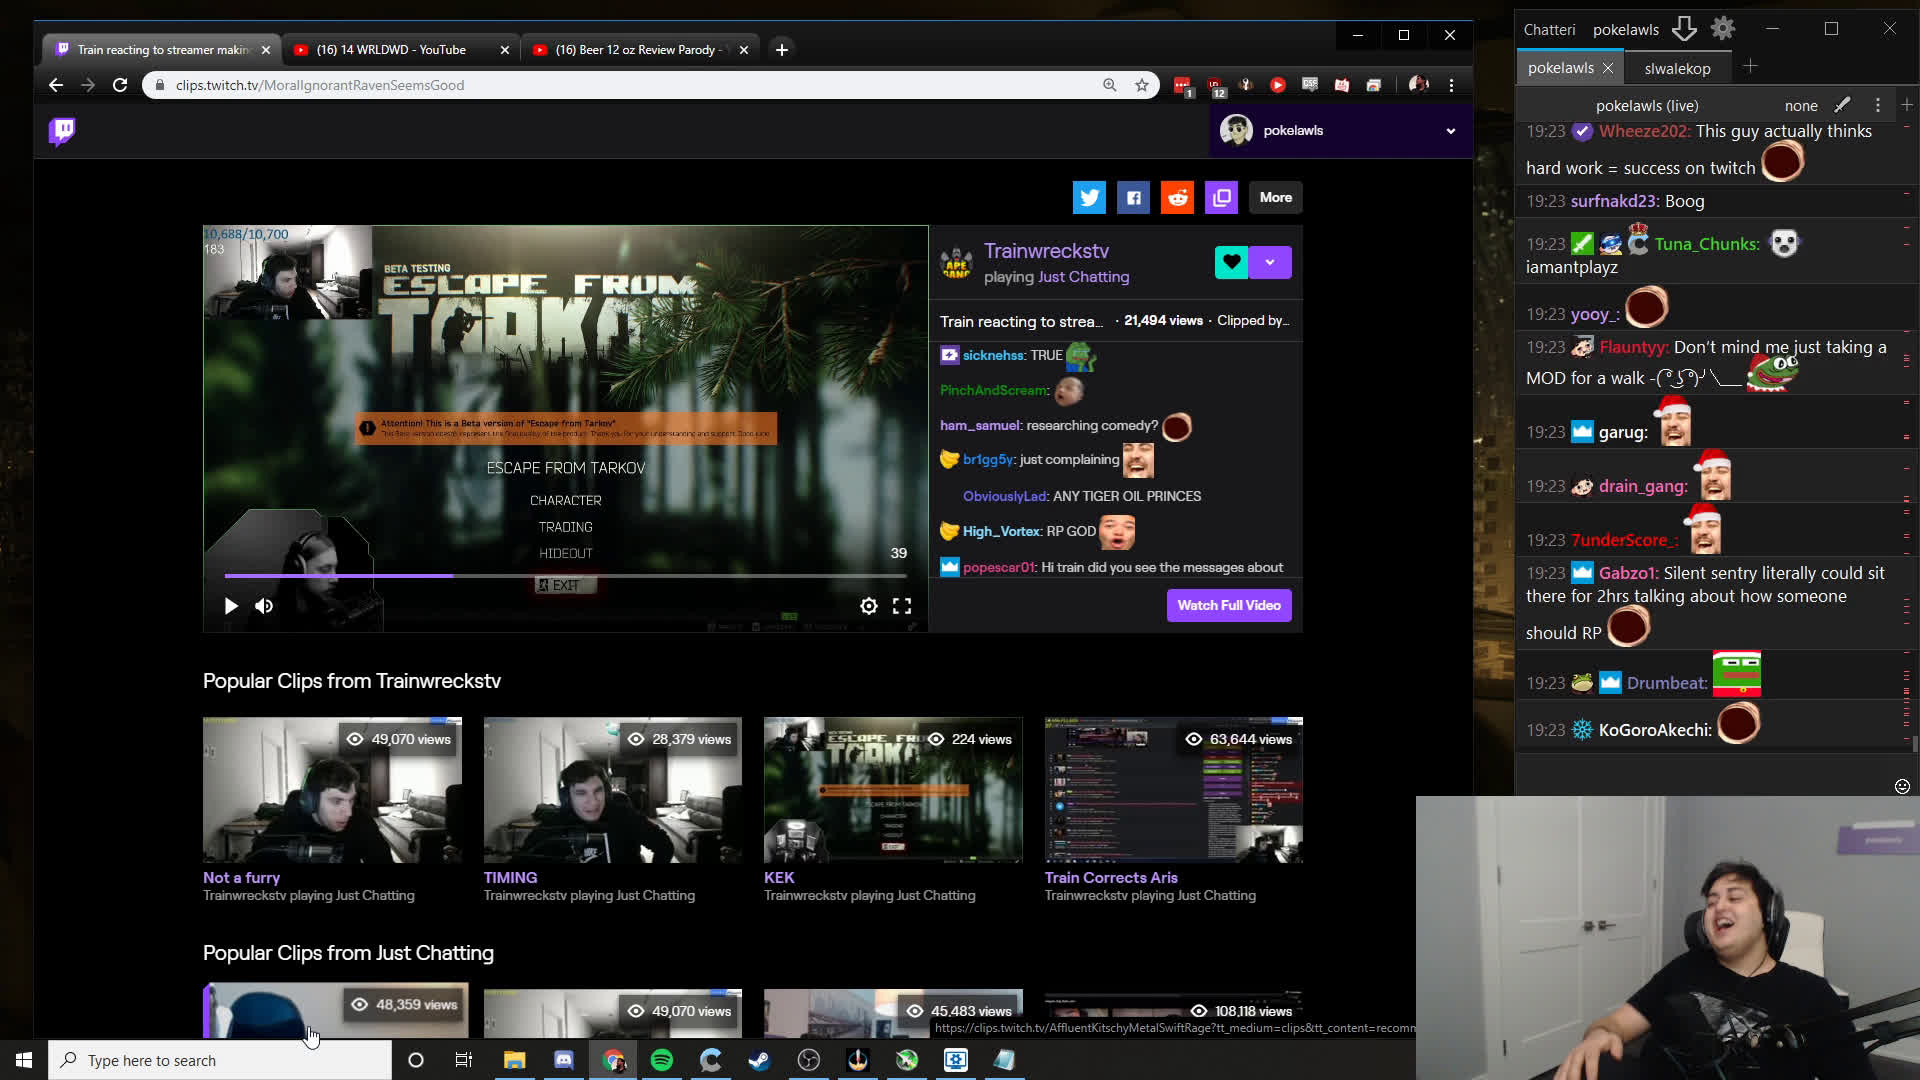Share the clip to Facebook
Screen dimensions: 1920x1080
[x=1133, y=197]
